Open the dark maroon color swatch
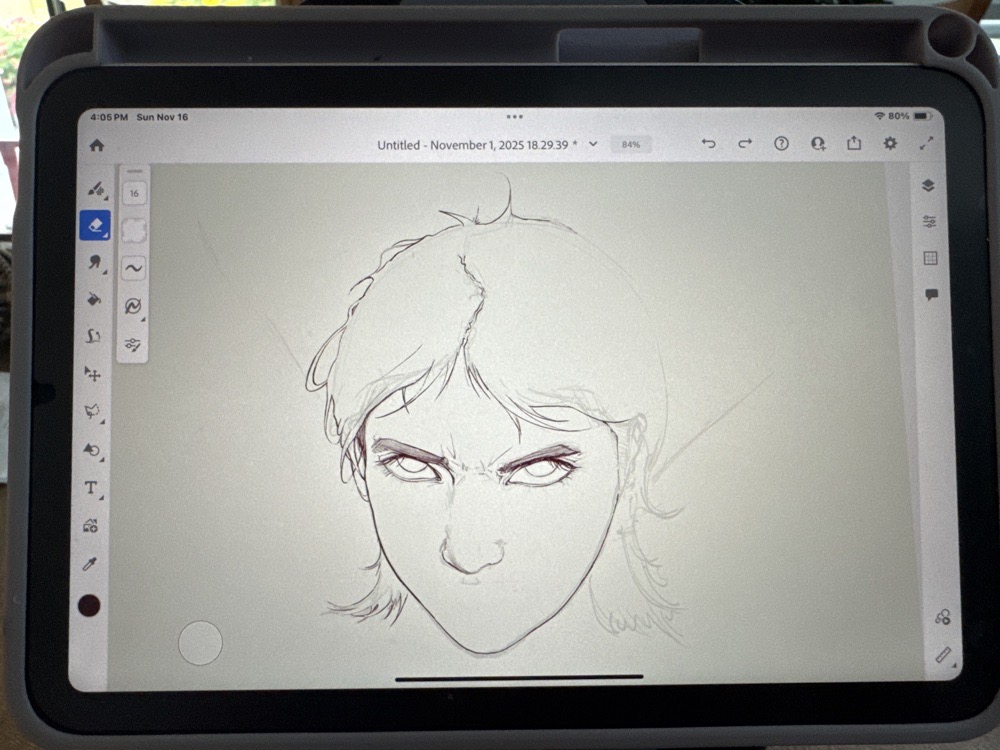This screenshot has height=750, width=1000. [90, 605]
